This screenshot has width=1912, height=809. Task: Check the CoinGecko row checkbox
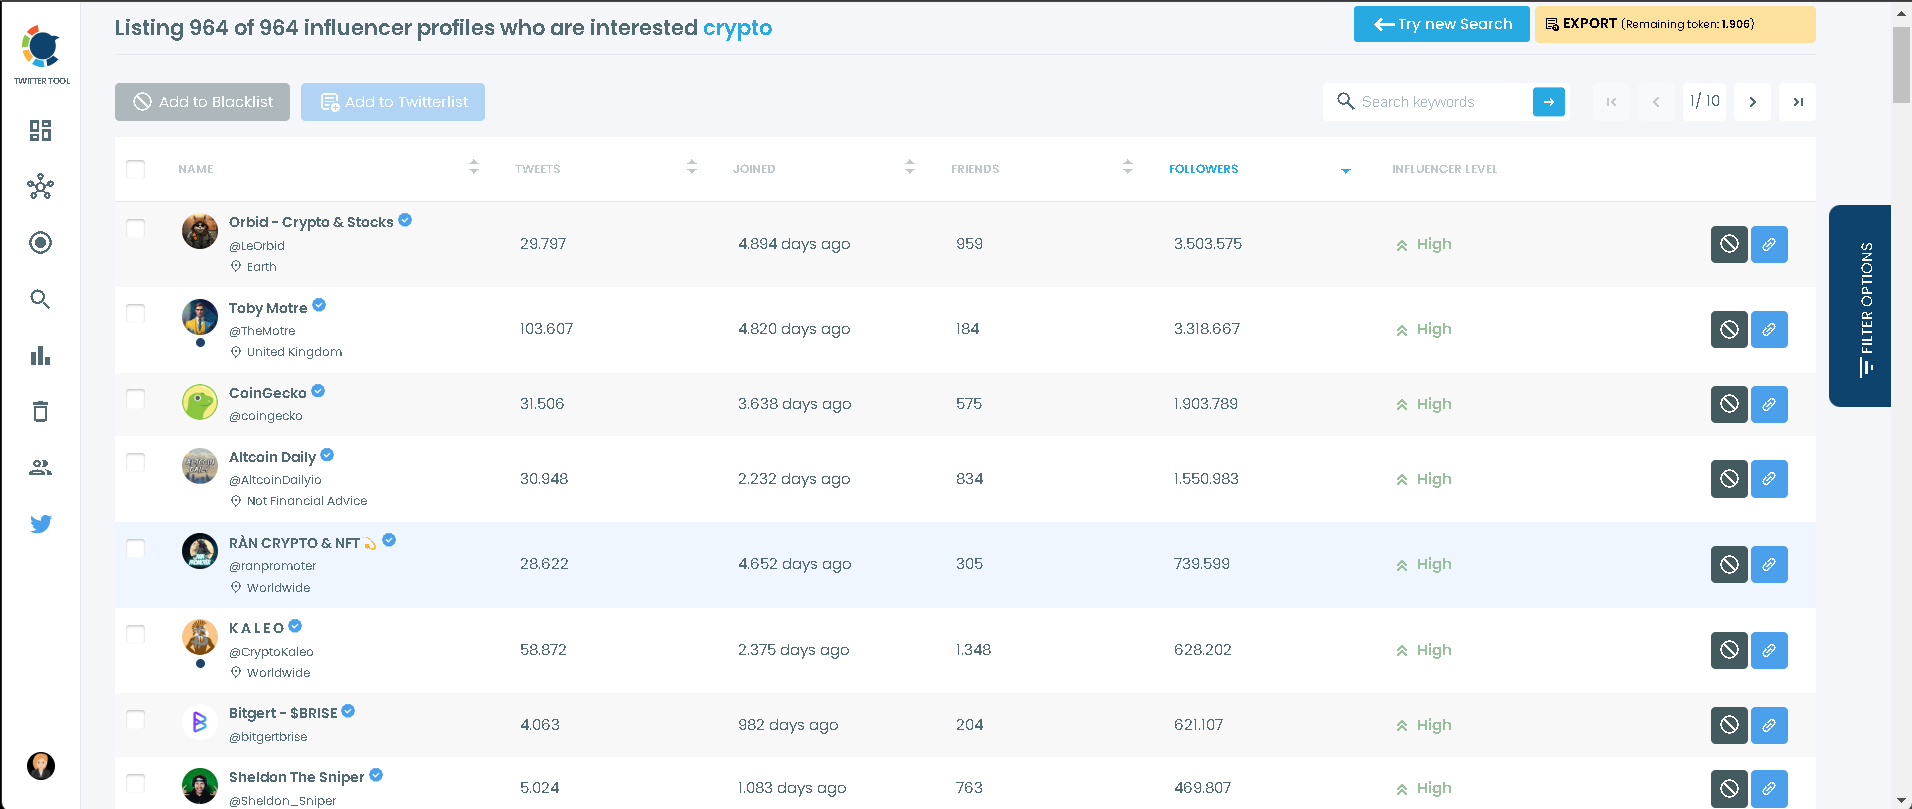(x=136, y=398)
